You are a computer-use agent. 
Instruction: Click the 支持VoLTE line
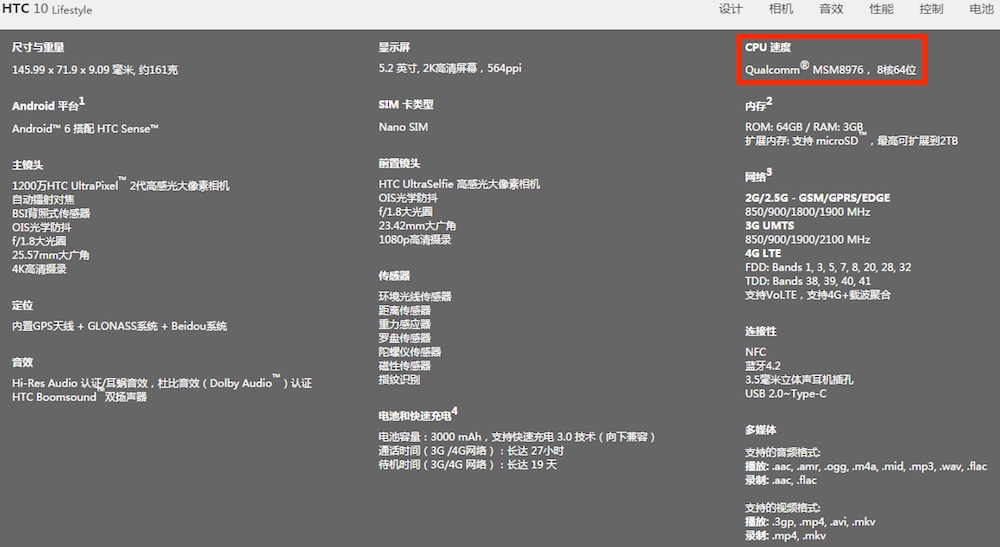818,295
